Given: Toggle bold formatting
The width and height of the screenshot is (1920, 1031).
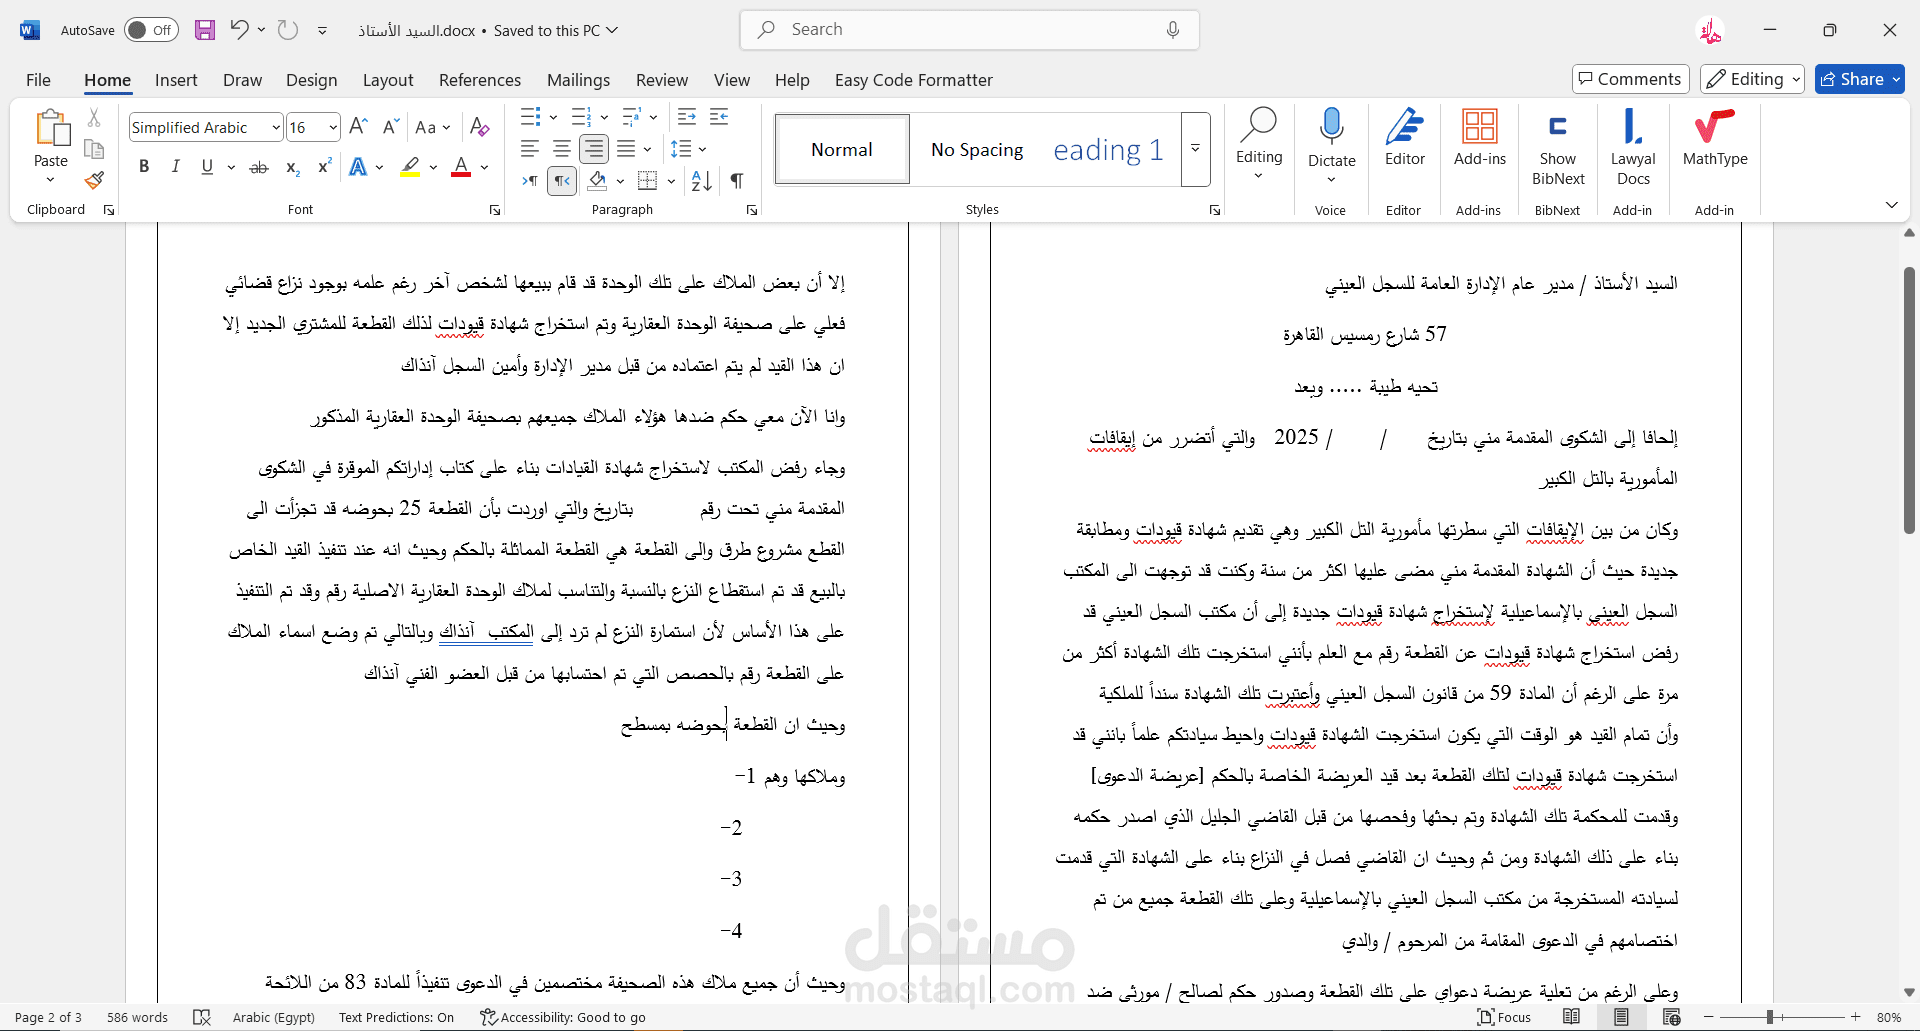Looking at the screenshot, I should 144,167.
